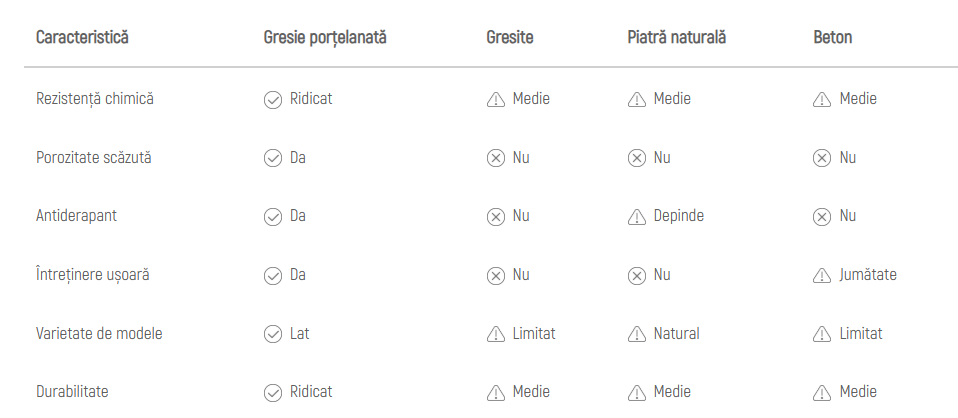This screenshot has height=418, width=958.
Task: Click X icon for Gresite Antiderapant
Action: click(x=495, y=217)
